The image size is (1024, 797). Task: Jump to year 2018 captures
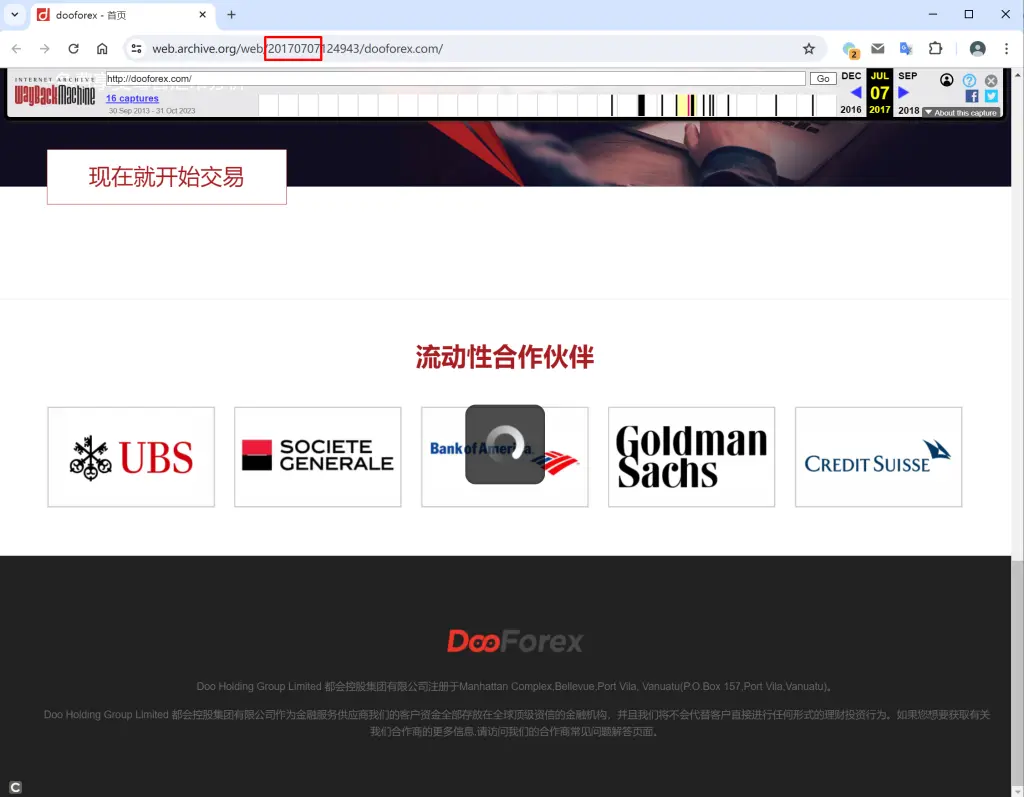click(908, 110)
